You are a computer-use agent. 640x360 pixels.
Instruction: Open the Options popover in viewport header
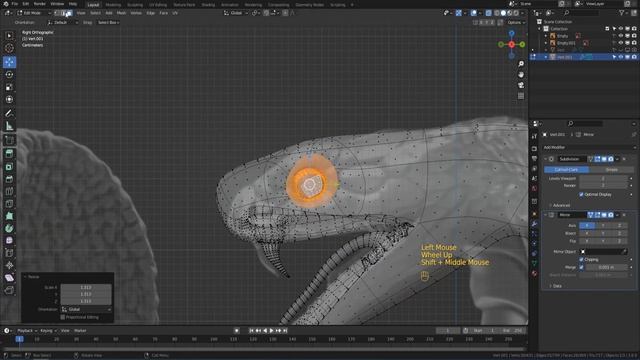[516, 22]
